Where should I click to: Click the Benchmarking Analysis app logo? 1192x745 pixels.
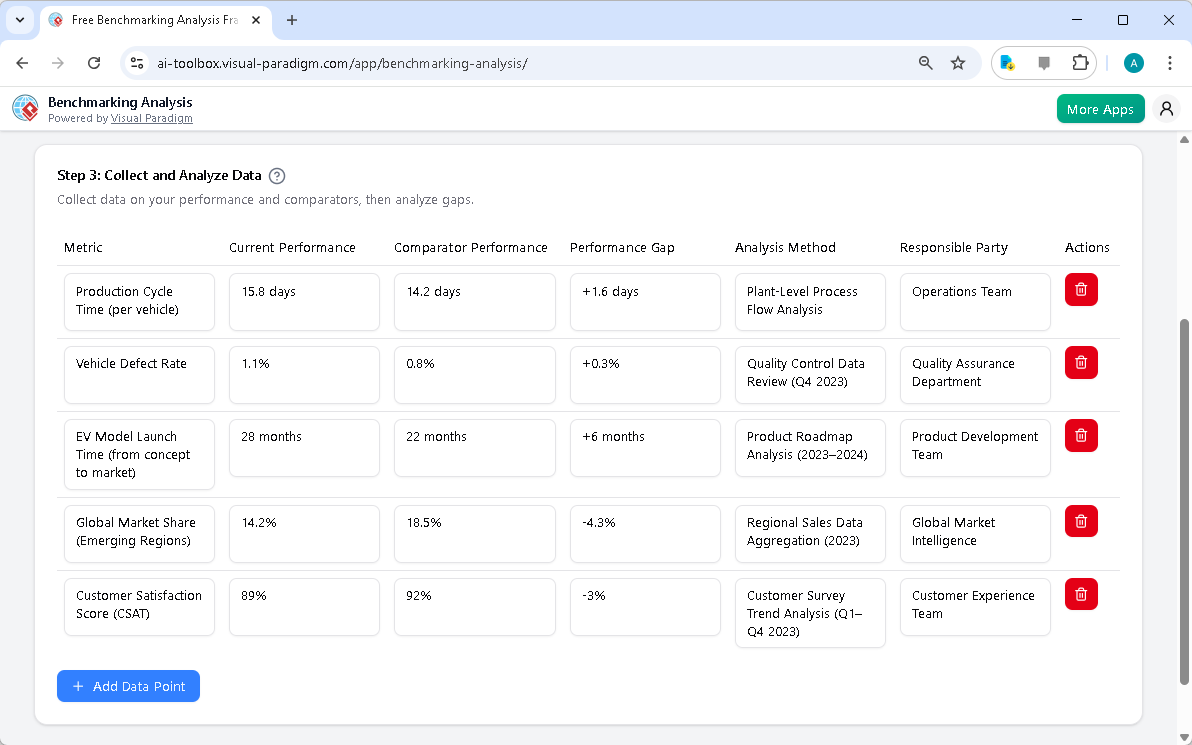(25, 108)
